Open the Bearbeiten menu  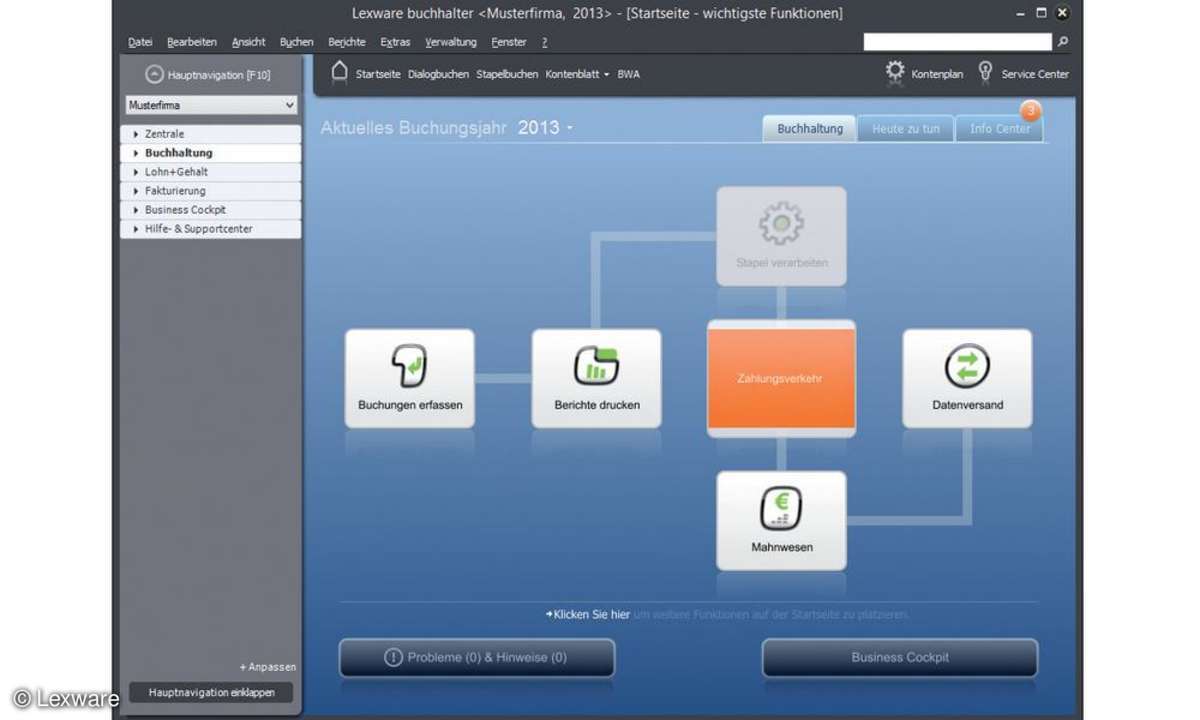(x=192, y=42)
